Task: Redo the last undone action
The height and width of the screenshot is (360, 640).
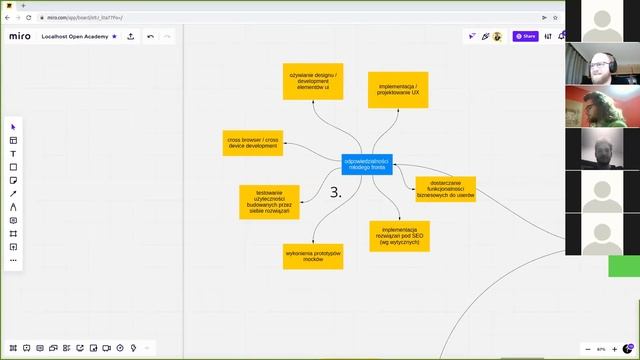Action: (167, 36)
